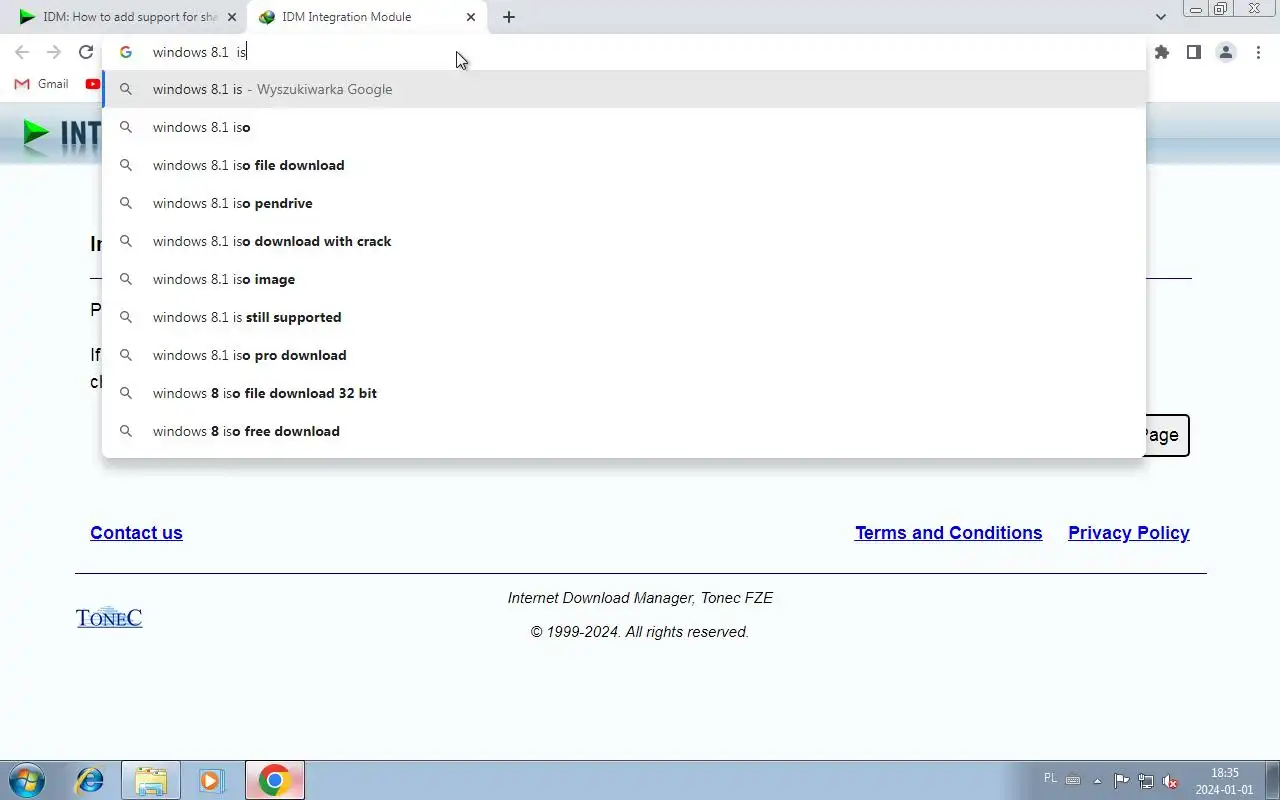This screenshot has height=800, width=1280.
Task: Open Chrome three-dot menu
Action: coord(1258,52)
